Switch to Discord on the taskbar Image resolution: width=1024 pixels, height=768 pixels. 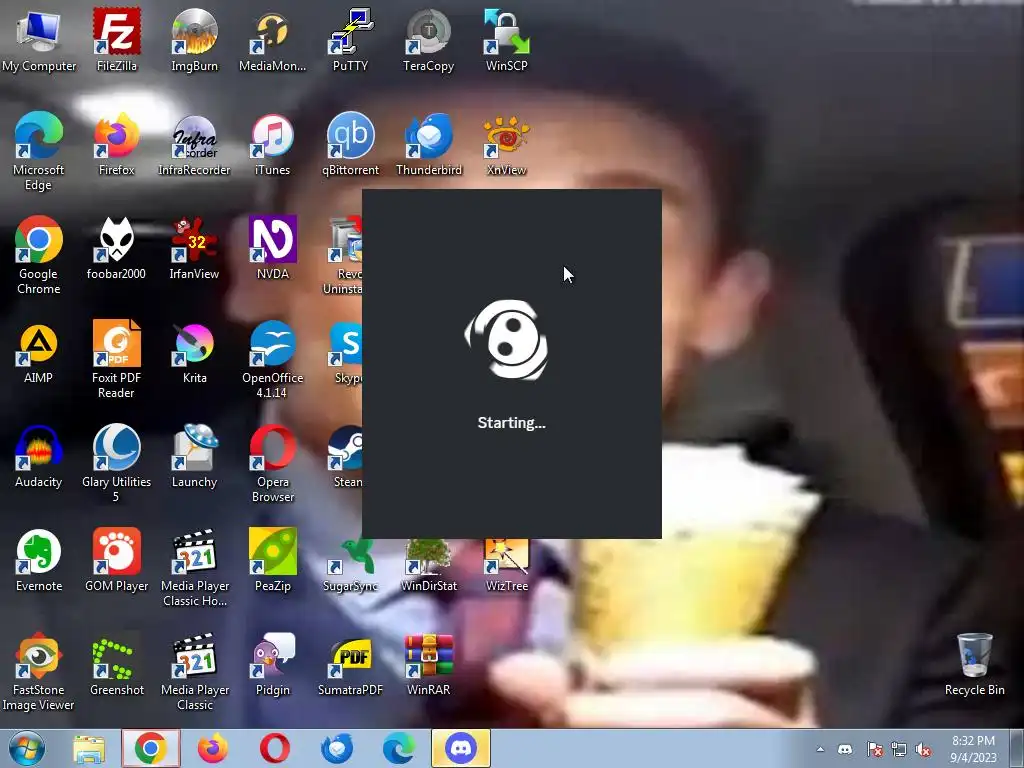(460, 748)
